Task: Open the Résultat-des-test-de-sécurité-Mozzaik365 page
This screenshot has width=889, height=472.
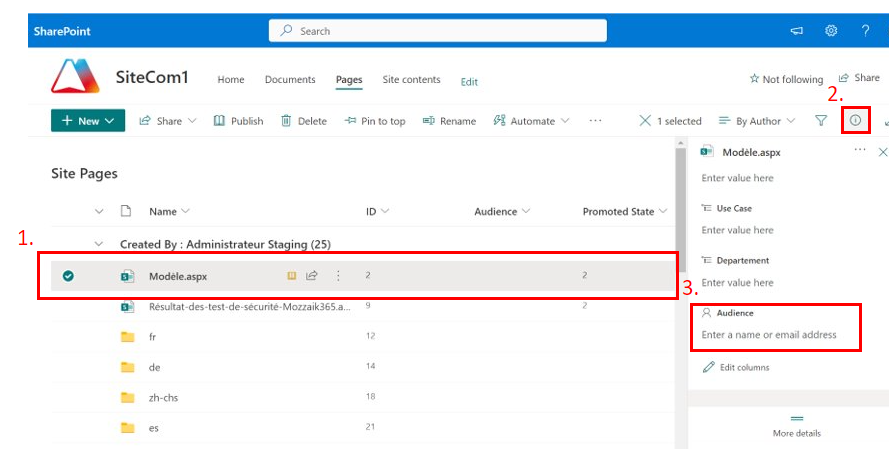Action: point(249,307)
